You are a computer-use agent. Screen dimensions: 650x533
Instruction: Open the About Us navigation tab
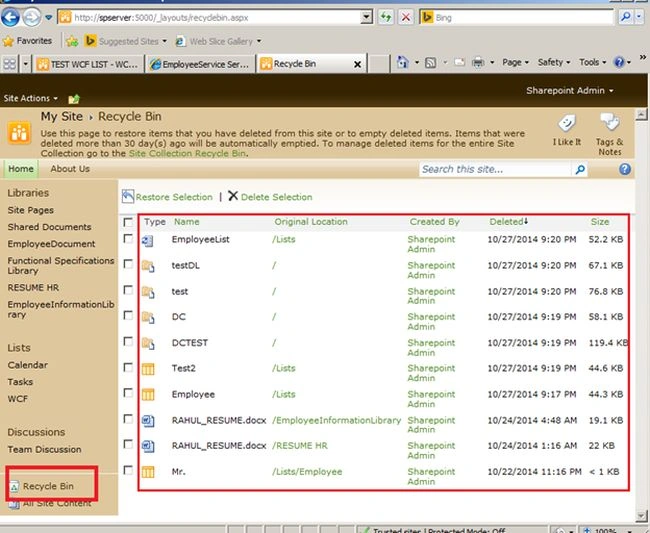point(70,169)
